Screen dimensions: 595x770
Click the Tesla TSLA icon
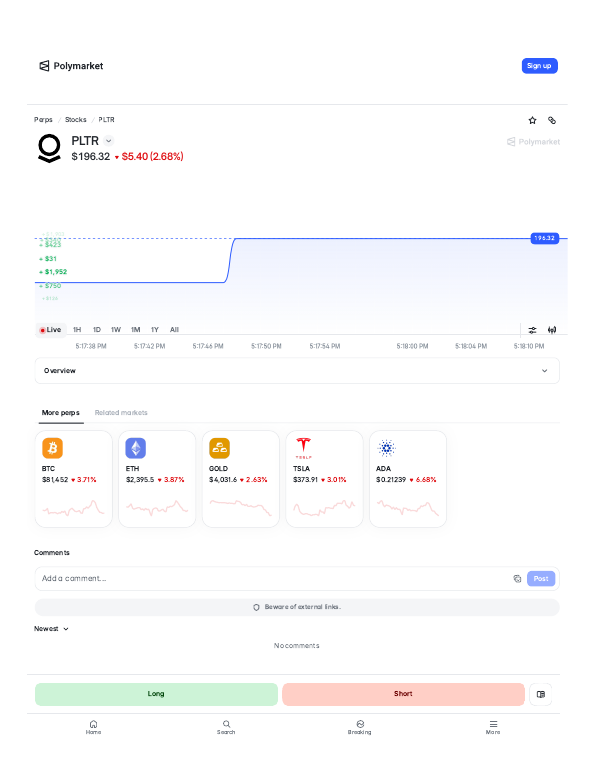coord(303,448)
